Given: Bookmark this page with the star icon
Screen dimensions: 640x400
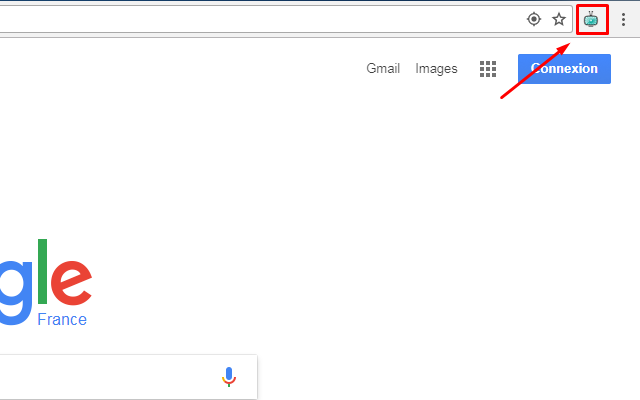Looking at the screenshot, I should point(559,19).
